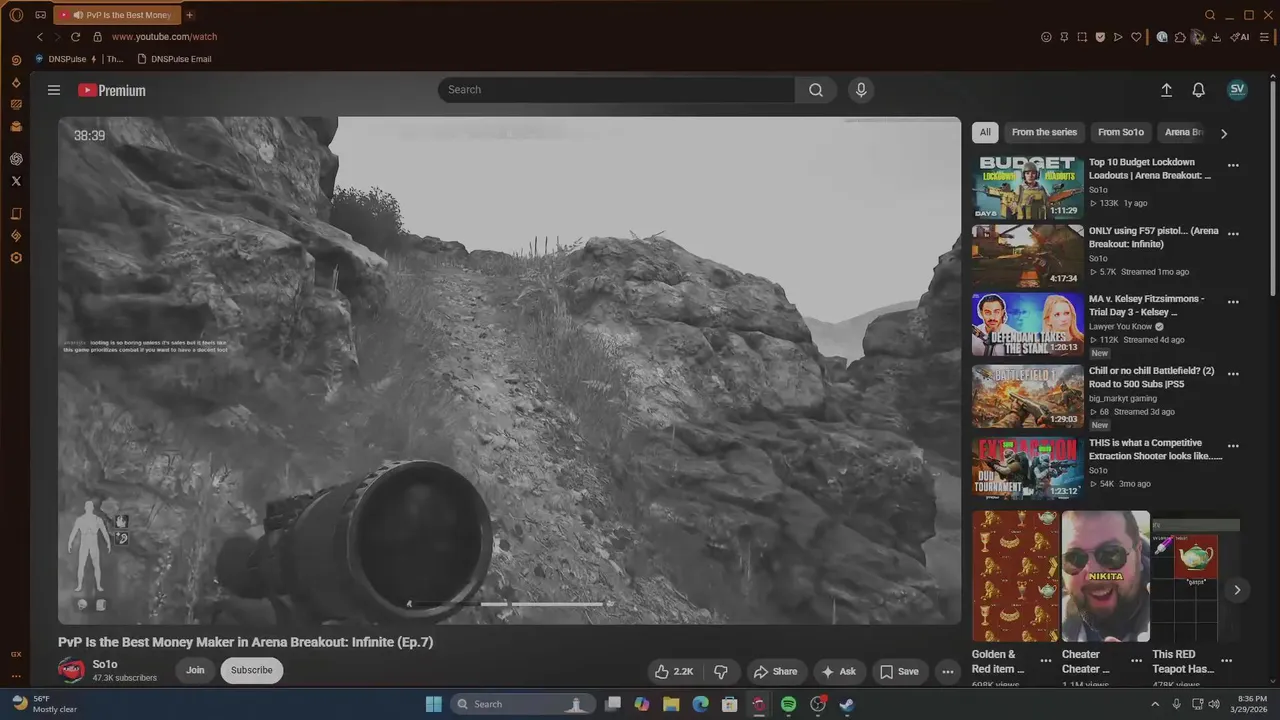Click the magnifier search button
1280x720 pixels.
[816, 90]
